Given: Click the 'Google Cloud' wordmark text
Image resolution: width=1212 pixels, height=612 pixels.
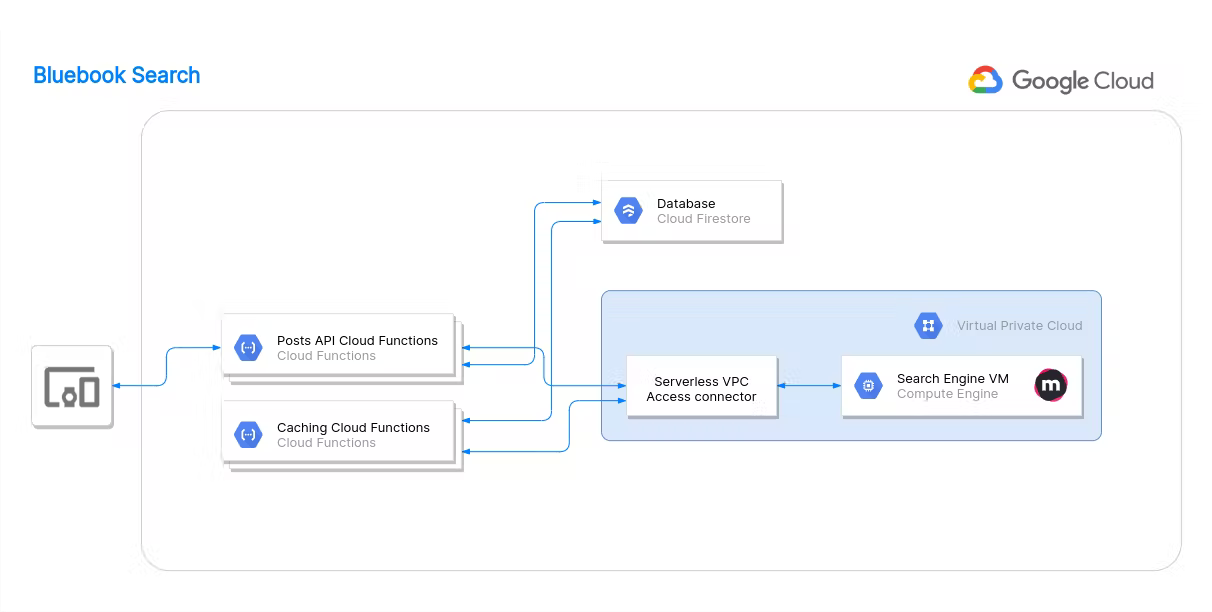Looking at the screenshot, I should point(1082,81).
